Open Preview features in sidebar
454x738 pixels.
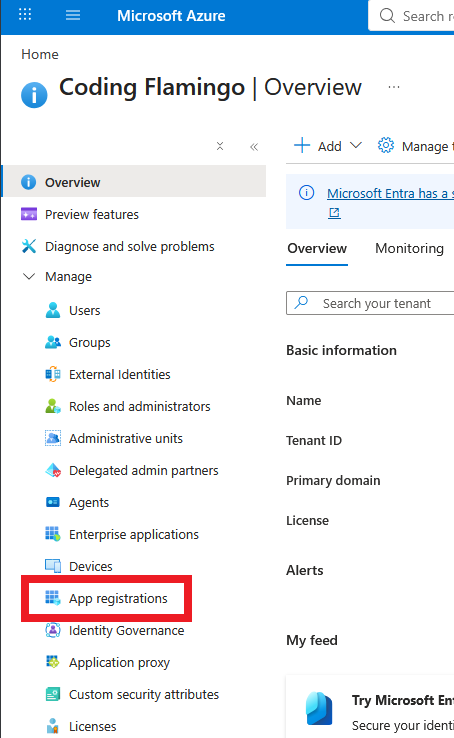[x=92, y=215]
